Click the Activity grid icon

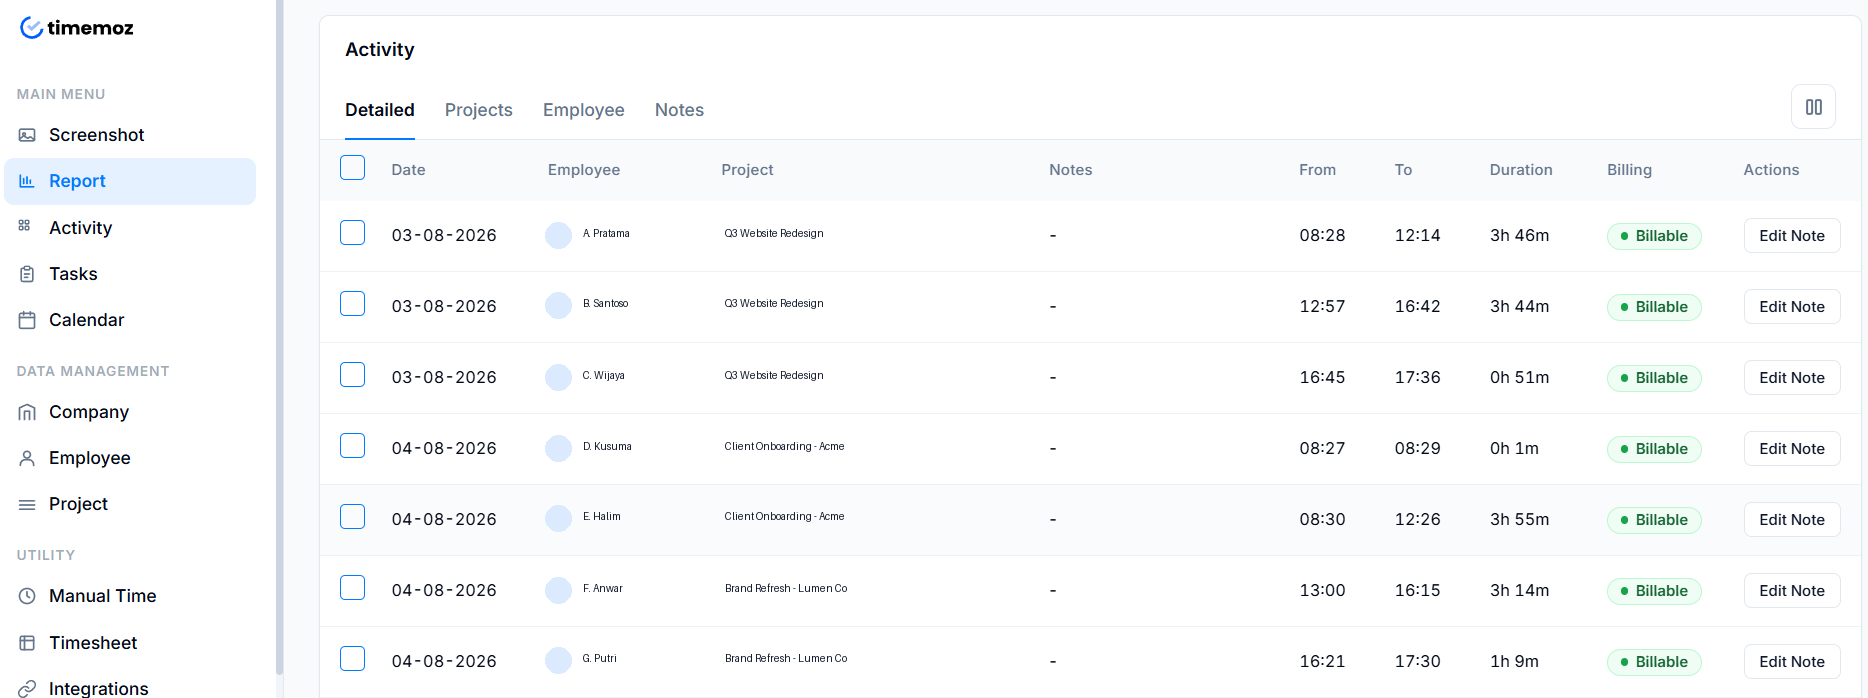click(25, 226)
